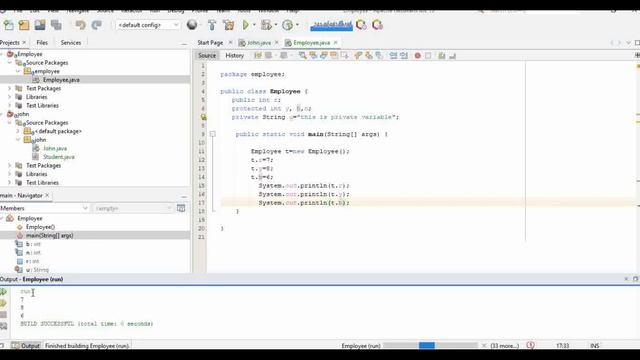Expand the default package node
The image size is (640, 360).
click(x=18, y=131)
